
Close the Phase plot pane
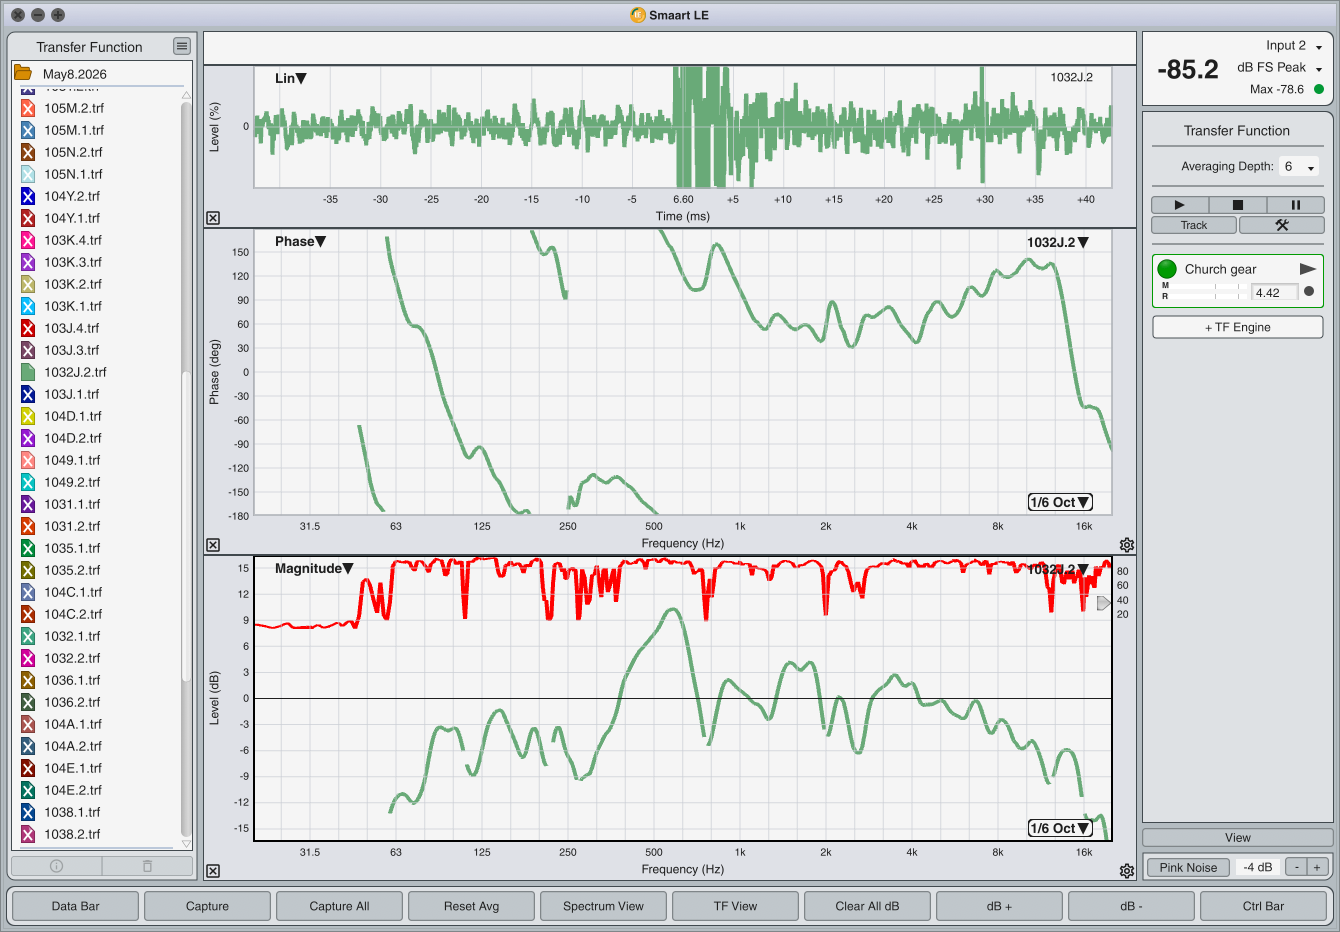click(213, 545)
